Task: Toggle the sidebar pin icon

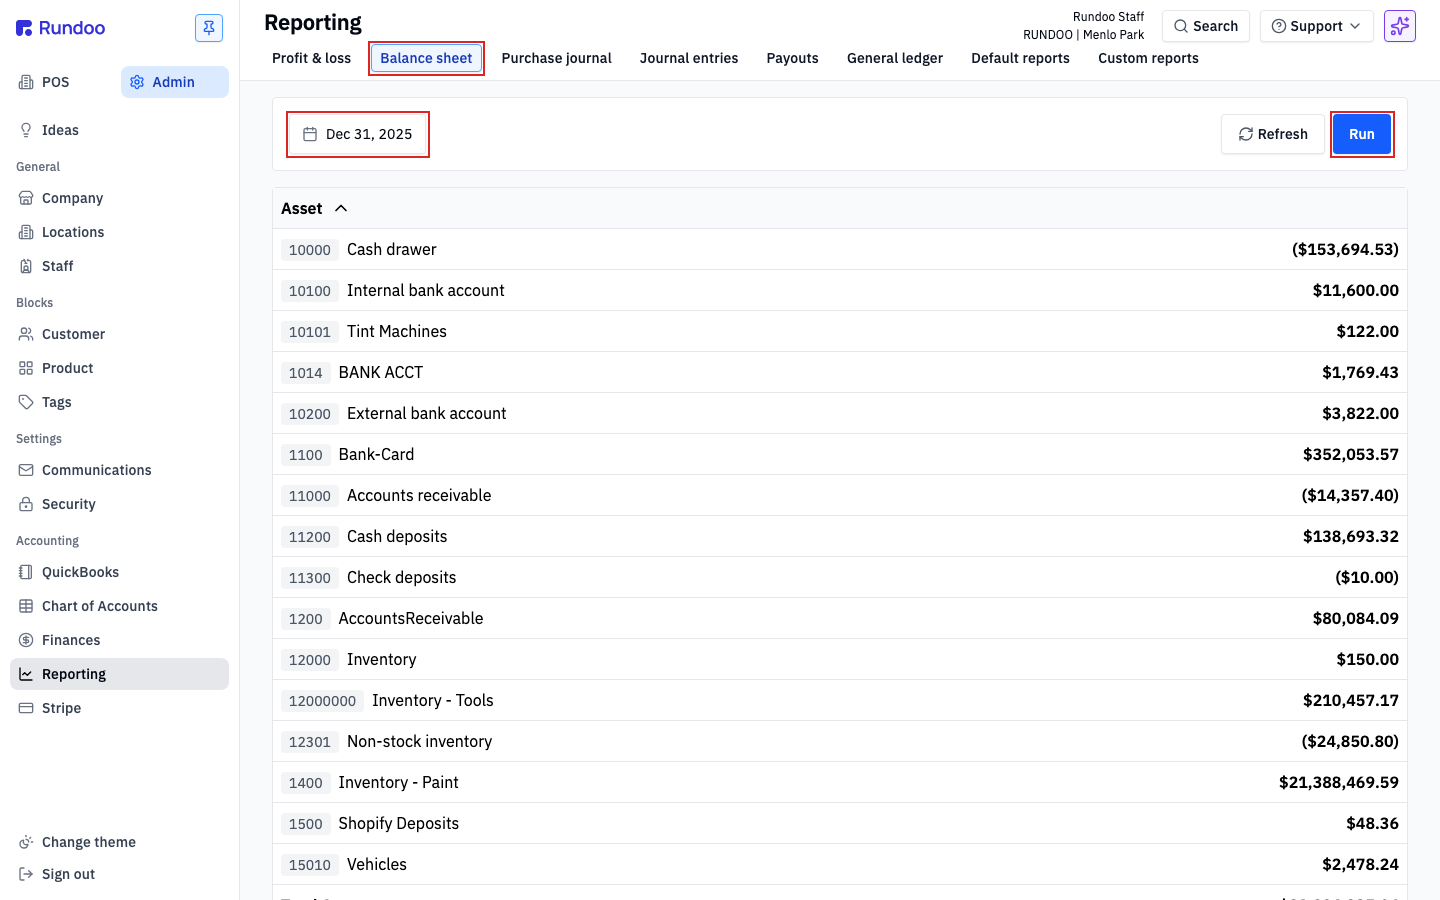Action: pyautogui.click(x=209, y=28)
